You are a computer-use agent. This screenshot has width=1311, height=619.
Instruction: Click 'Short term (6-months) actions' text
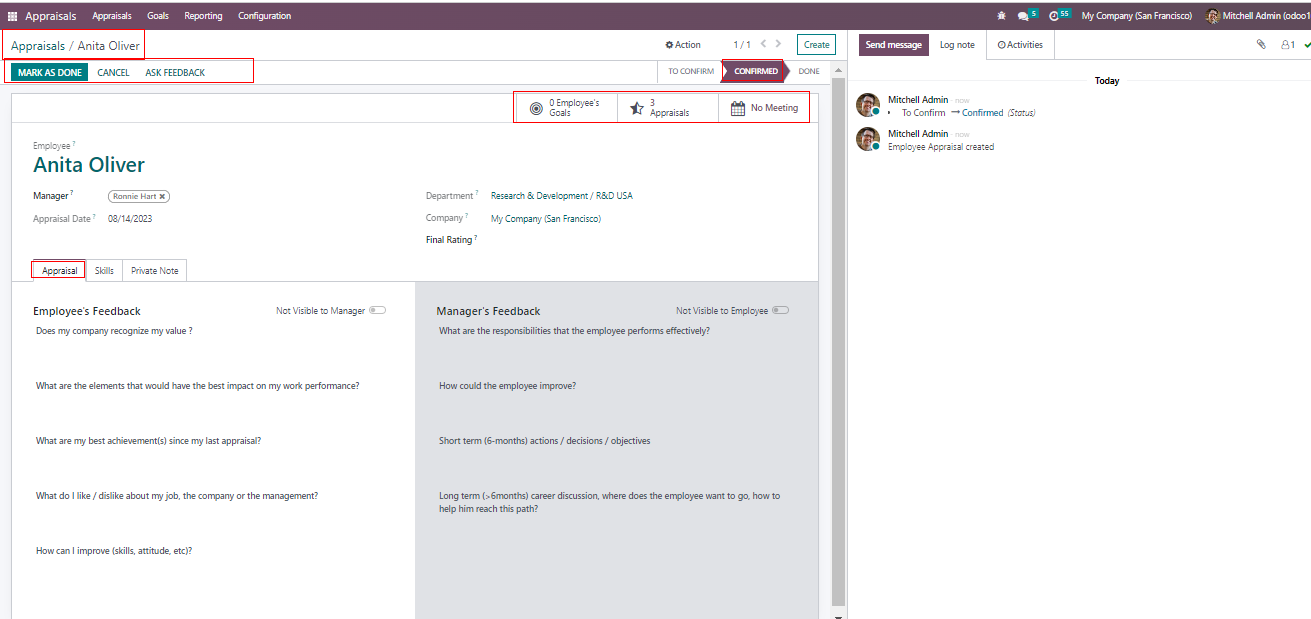(545, 441)
